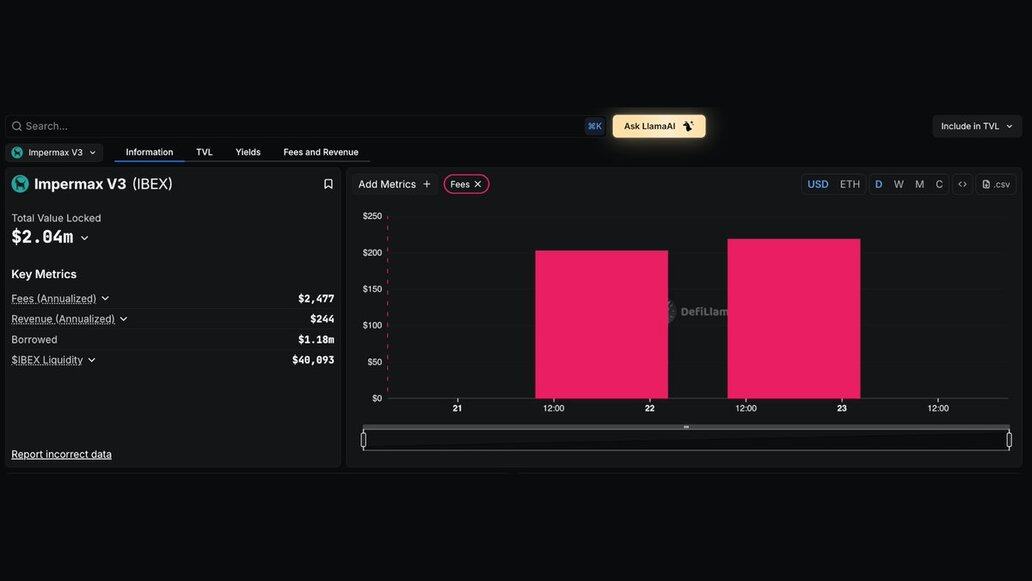
Task: Set chart interval to weekly (W)
Action: (x=899, y=184)
